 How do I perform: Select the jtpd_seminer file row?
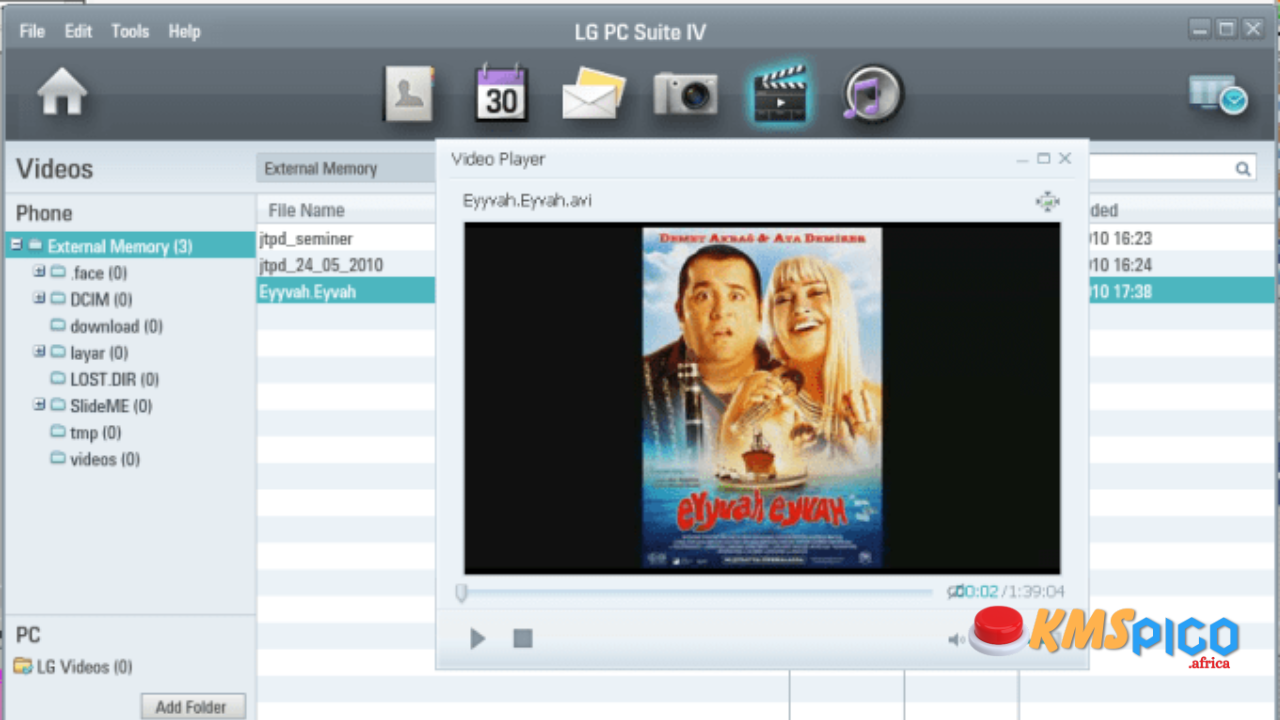(x=346, y=239)
